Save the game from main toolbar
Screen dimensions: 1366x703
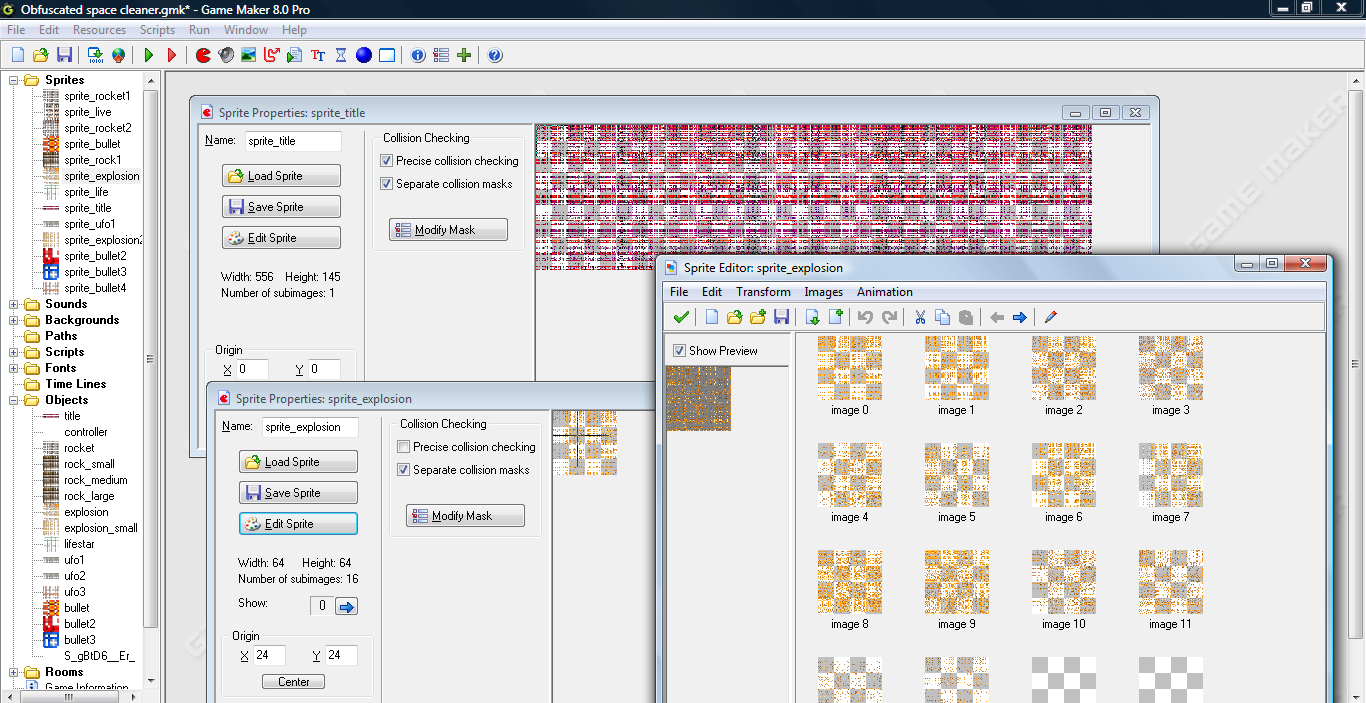pos(64,55)
